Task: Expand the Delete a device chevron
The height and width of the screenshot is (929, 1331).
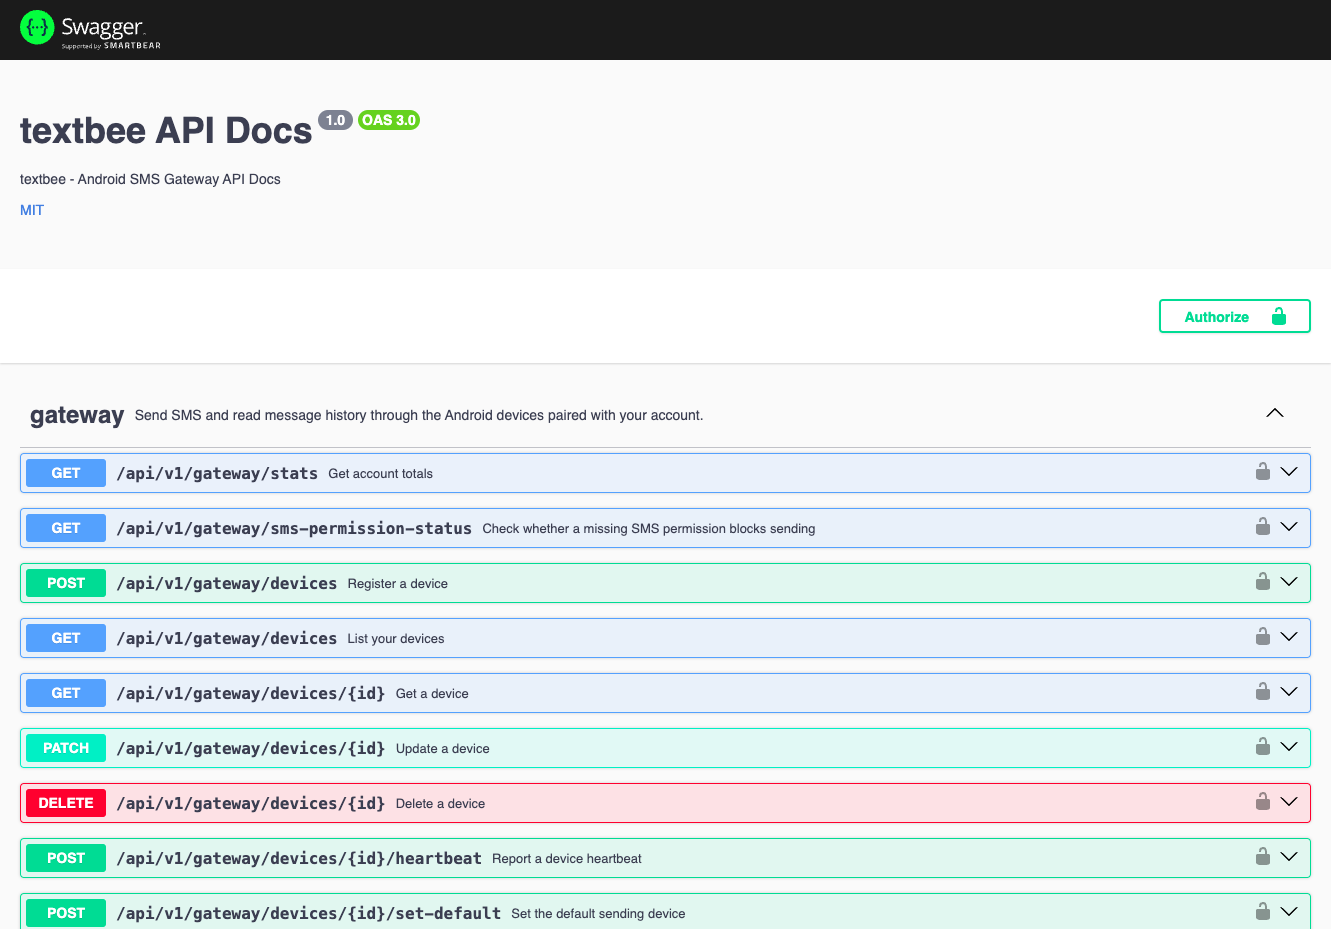Action: (1289, 802)
